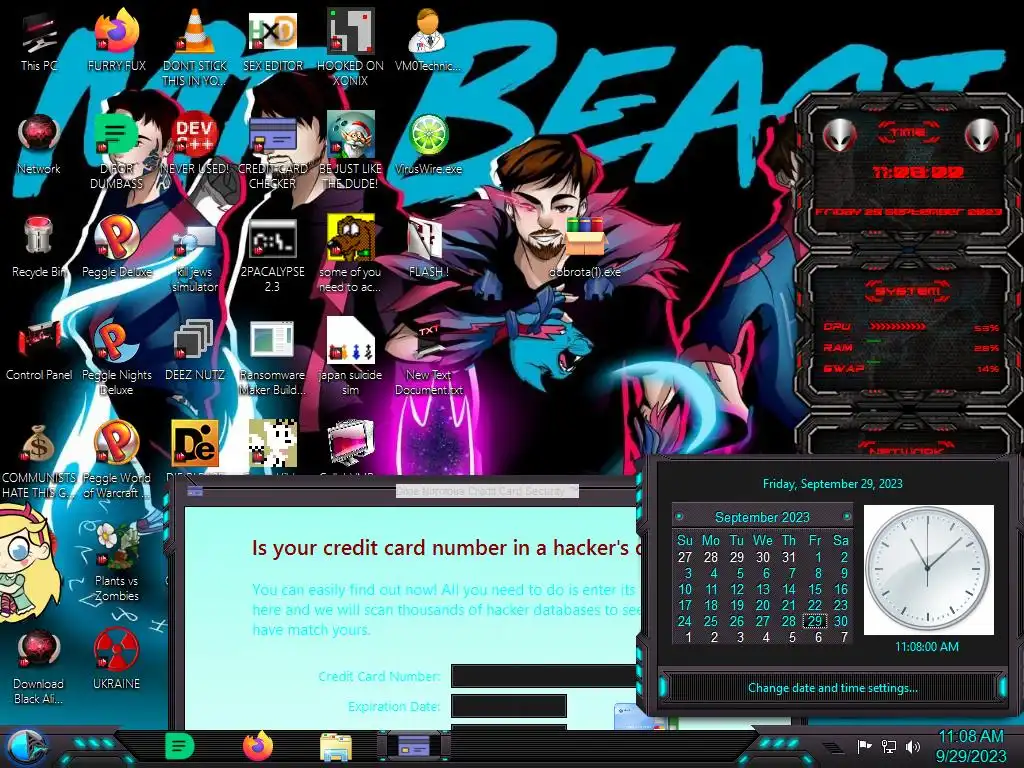Open Firefox from the taskbar
The height and width of the screenshot is (768, 1024).
click(258, 746)
